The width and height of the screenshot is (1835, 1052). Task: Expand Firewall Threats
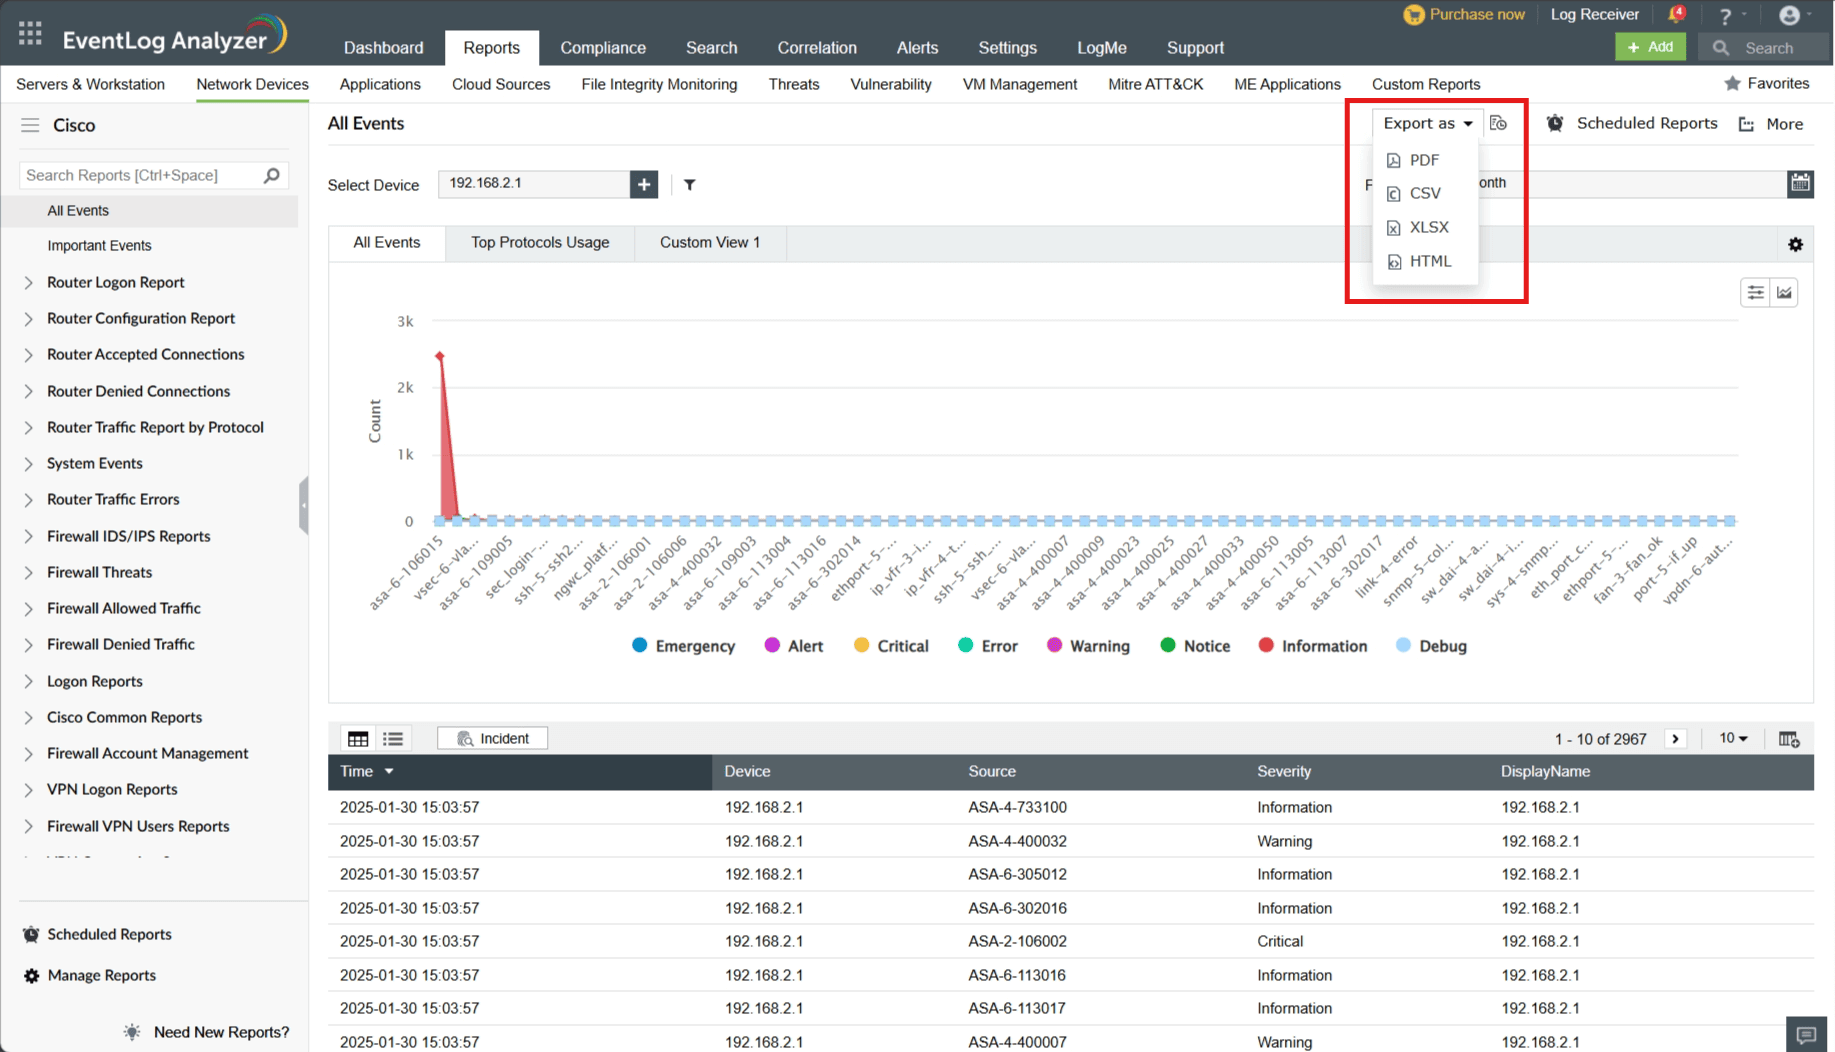pos(28,573)
